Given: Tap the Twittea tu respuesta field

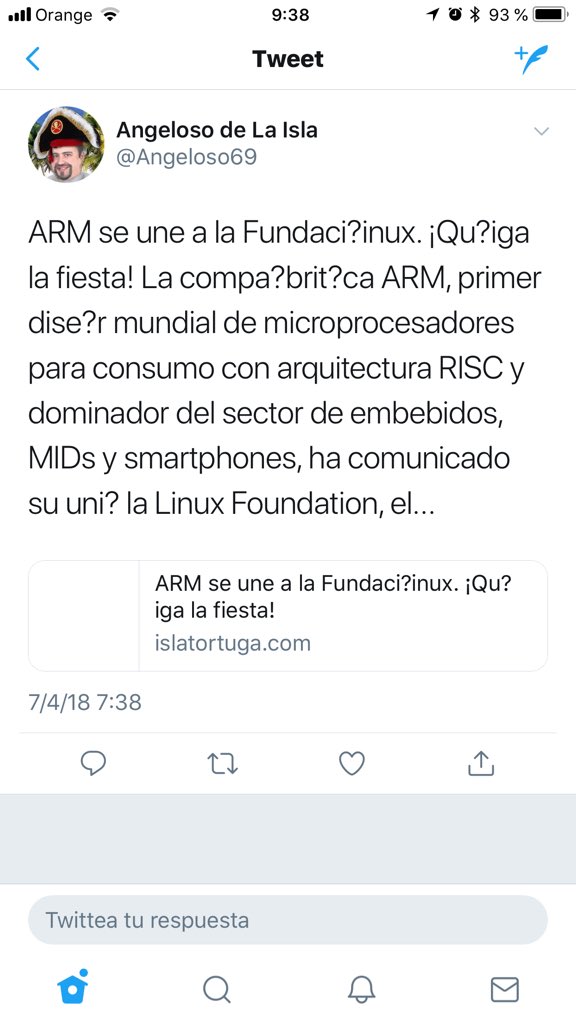Looking at the screenshot, I should tap(288, 920).
